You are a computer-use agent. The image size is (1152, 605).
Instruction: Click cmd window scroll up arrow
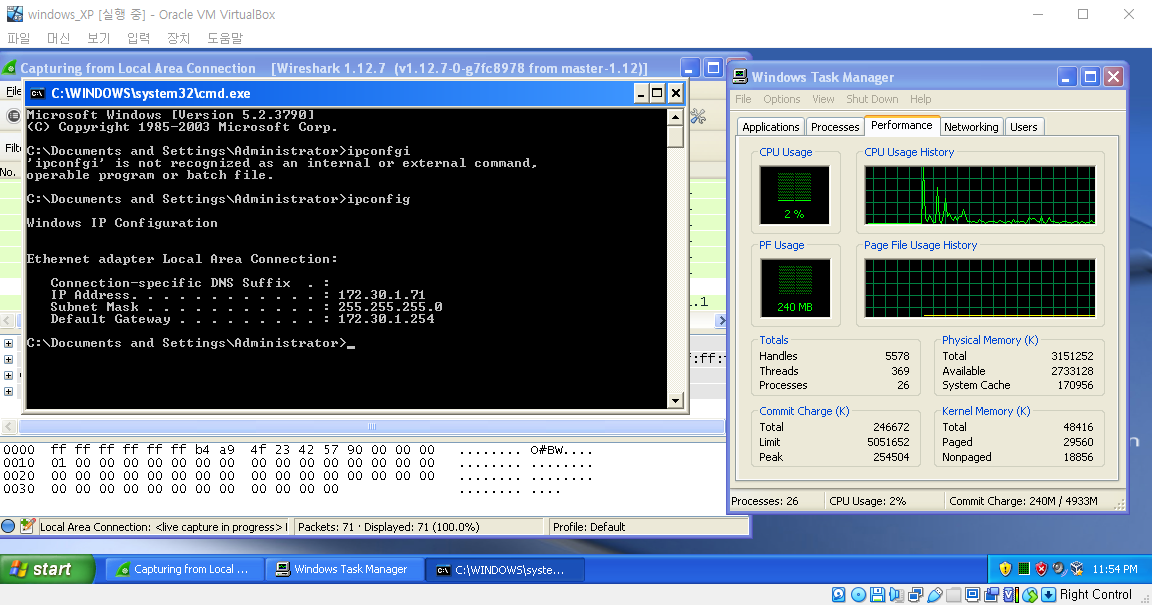675,117
